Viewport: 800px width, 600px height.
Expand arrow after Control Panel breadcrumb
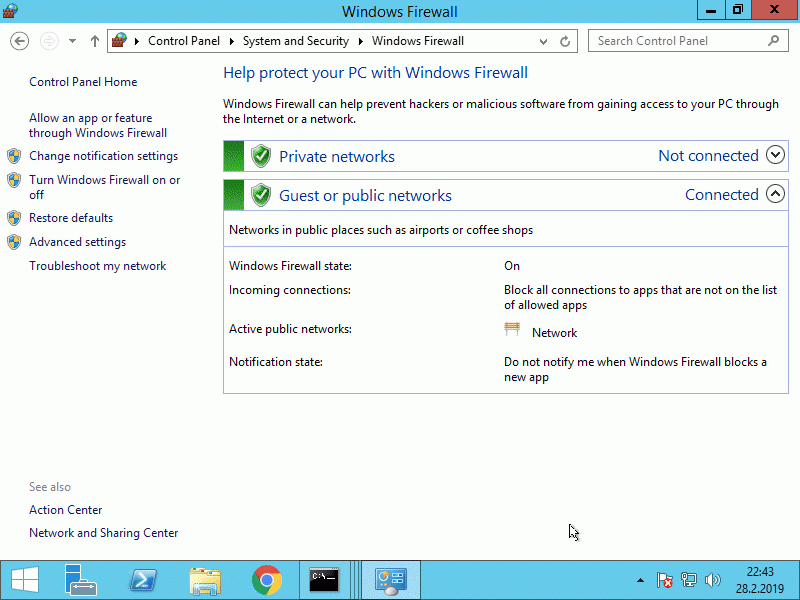(232, 41)
